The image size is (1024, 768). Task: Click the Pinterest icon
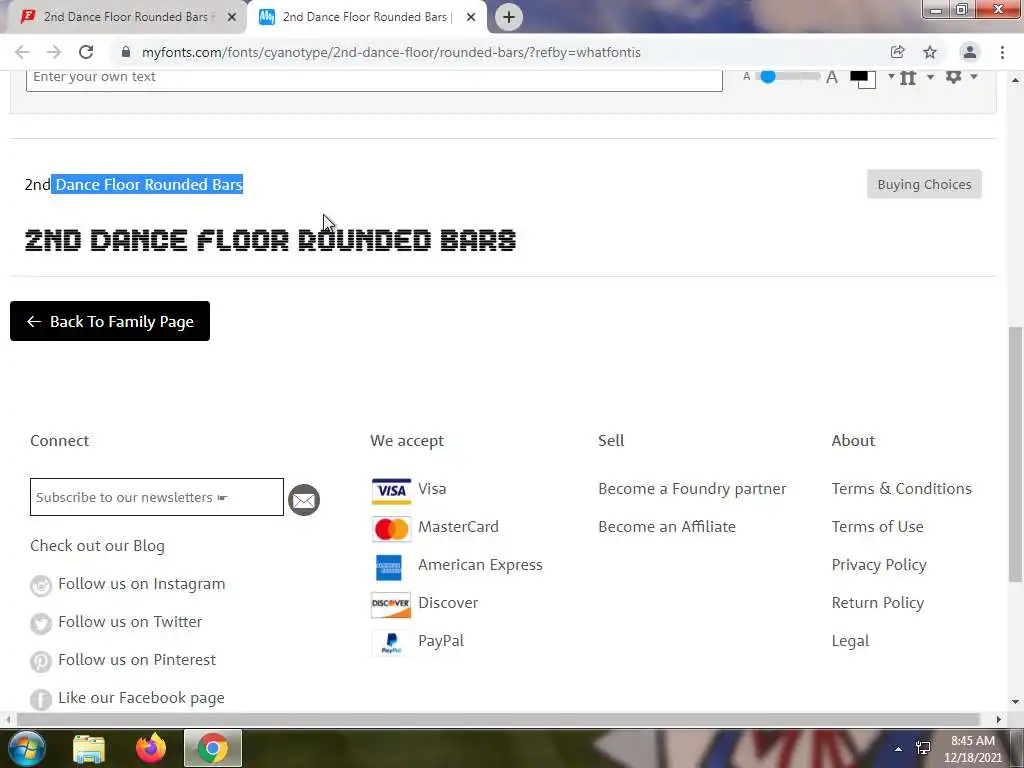(40, 662)
